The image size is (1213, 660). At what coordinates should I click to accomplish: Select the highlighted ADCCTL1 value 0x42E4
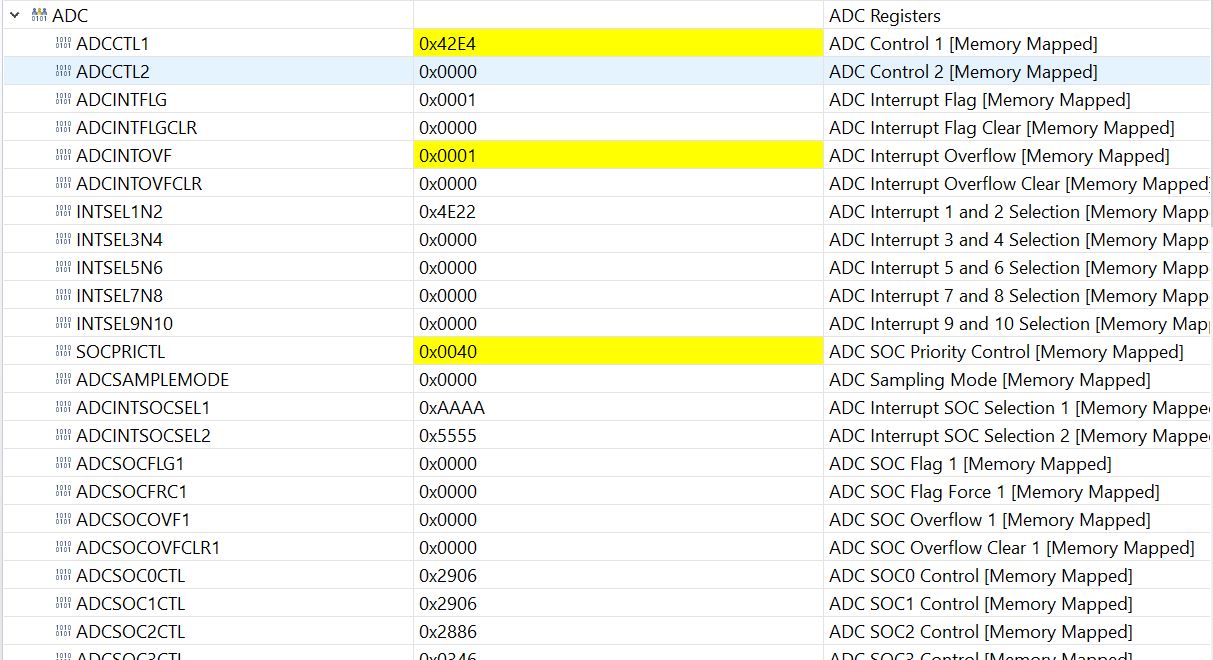449,44
